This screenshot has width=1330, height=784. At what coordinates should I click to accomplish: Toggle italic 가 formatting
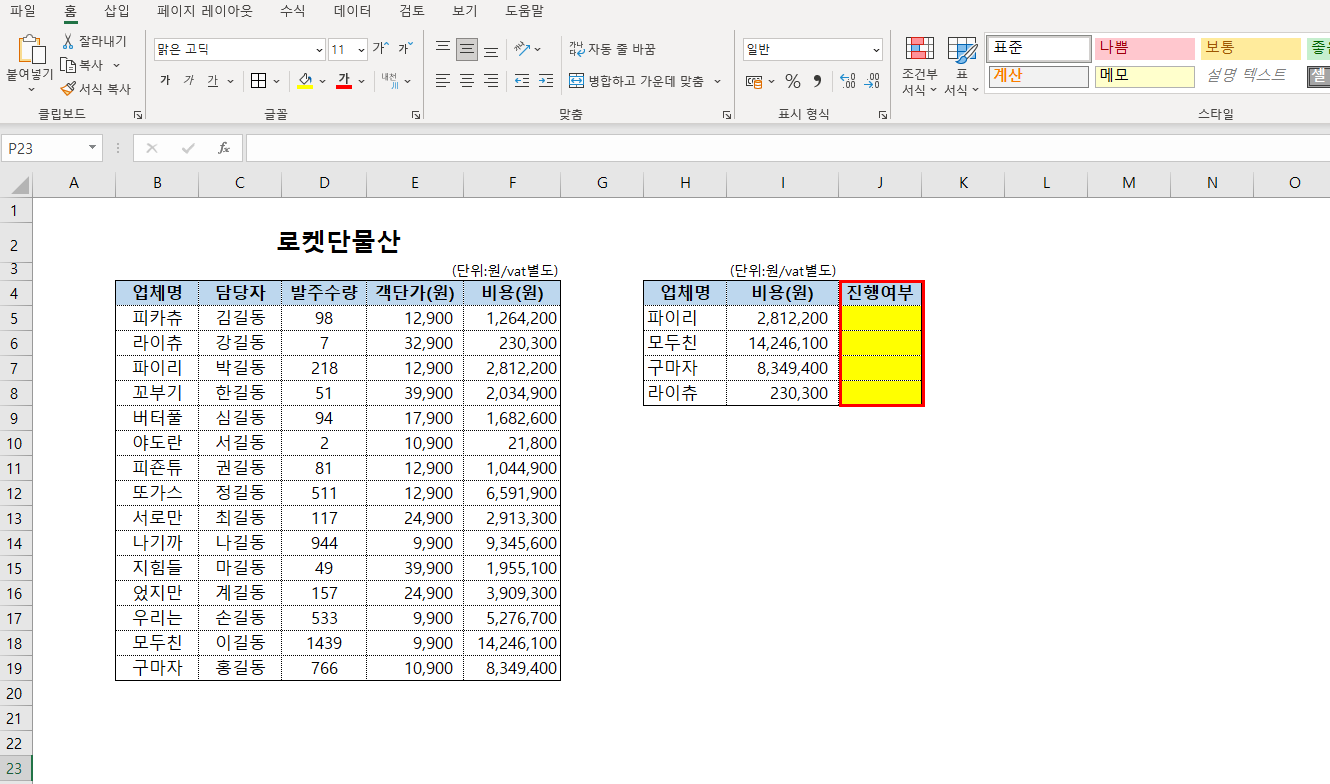[x=189, y=81]
